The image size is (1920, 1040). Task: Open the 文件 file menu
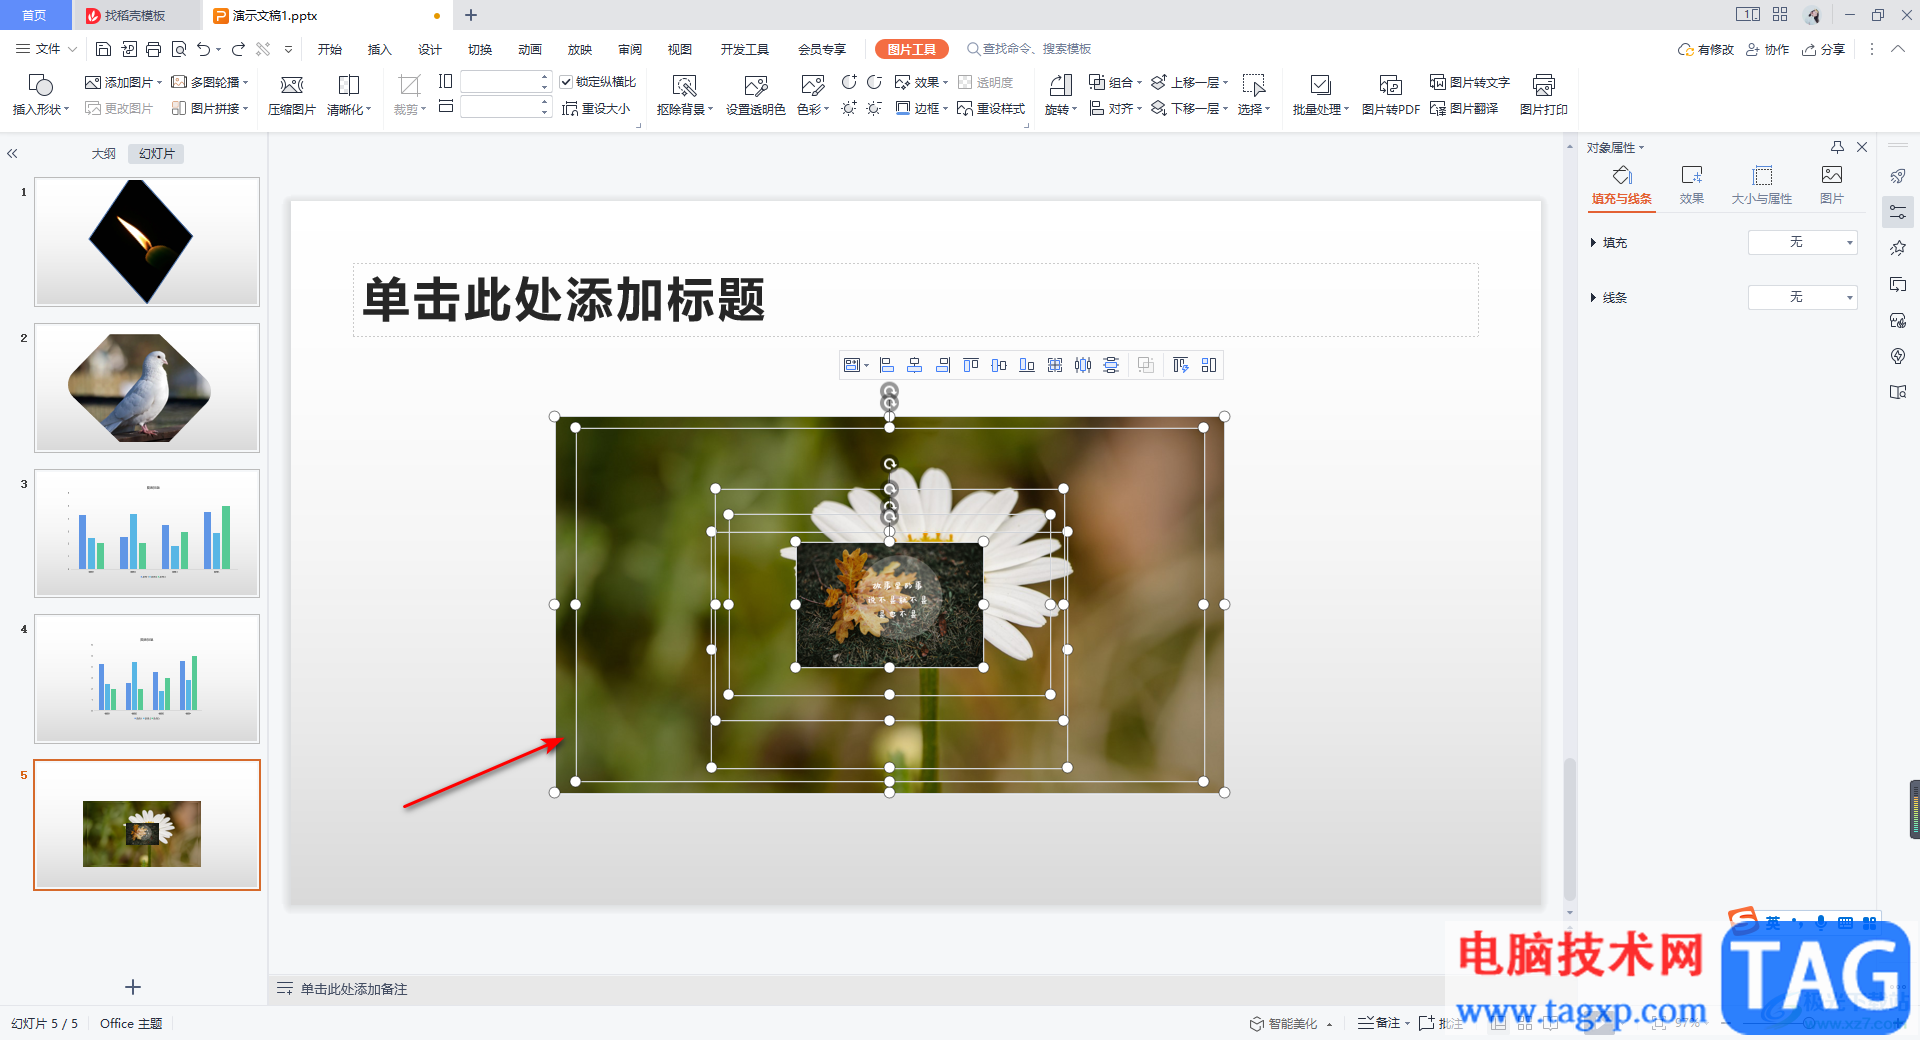point(47,49)
